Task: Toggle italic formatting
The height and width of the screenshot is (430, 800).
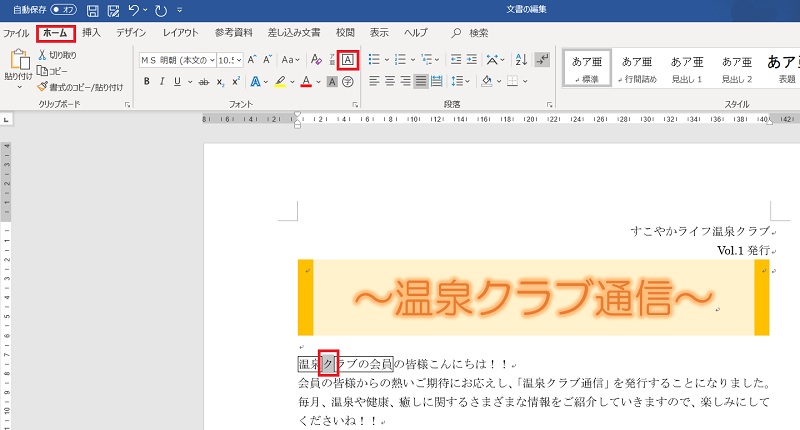Action: [162, 81]
